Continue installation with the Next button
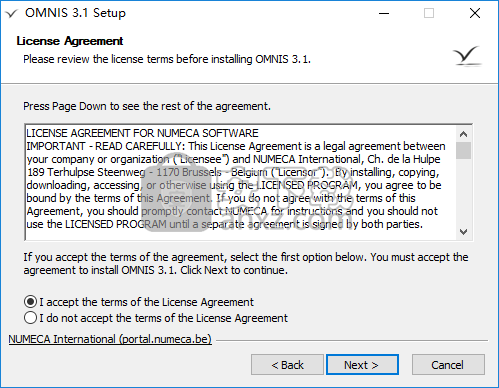Viewport: 499px width, 388px height. click(362, 365)
